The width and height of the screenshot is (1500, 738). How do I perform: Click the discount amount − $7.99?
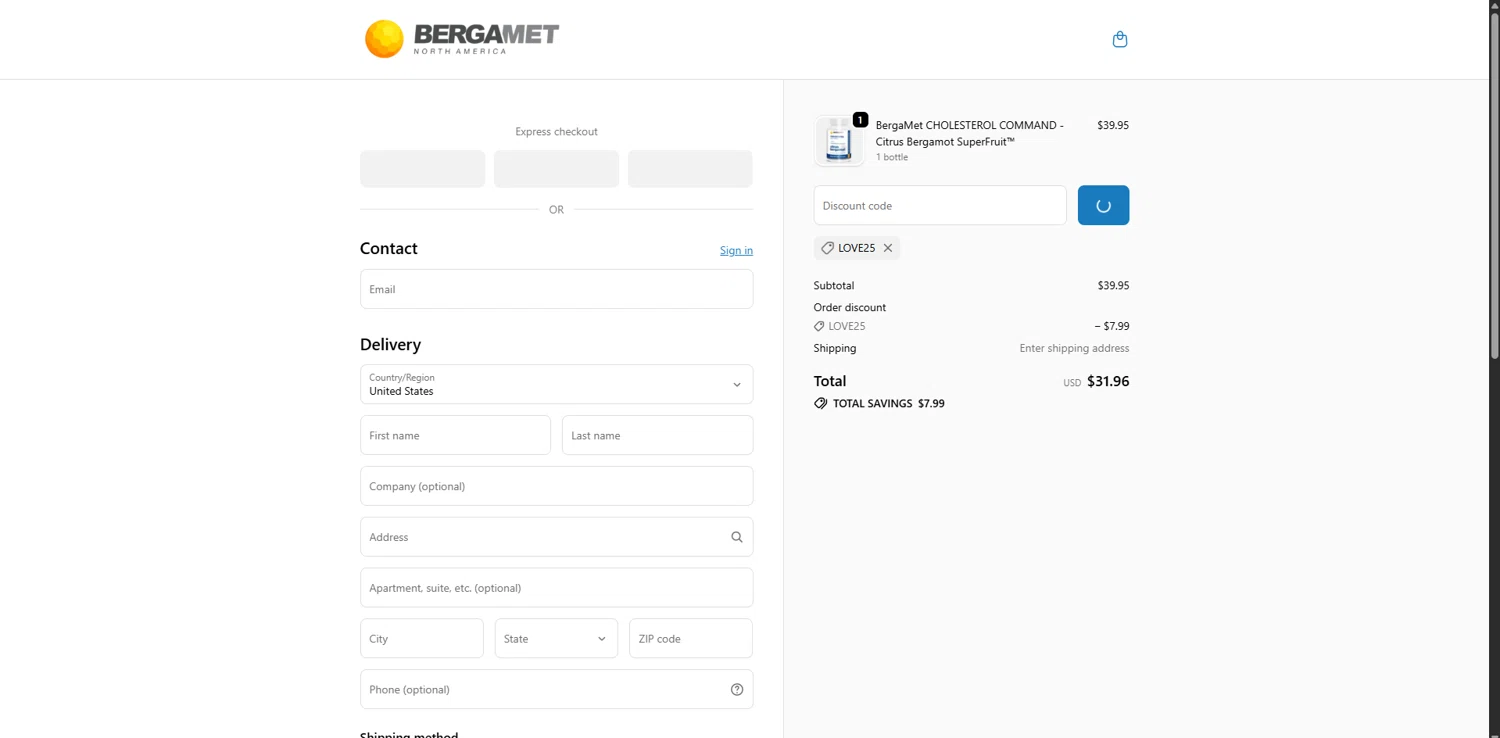(x=1112, y=326)
